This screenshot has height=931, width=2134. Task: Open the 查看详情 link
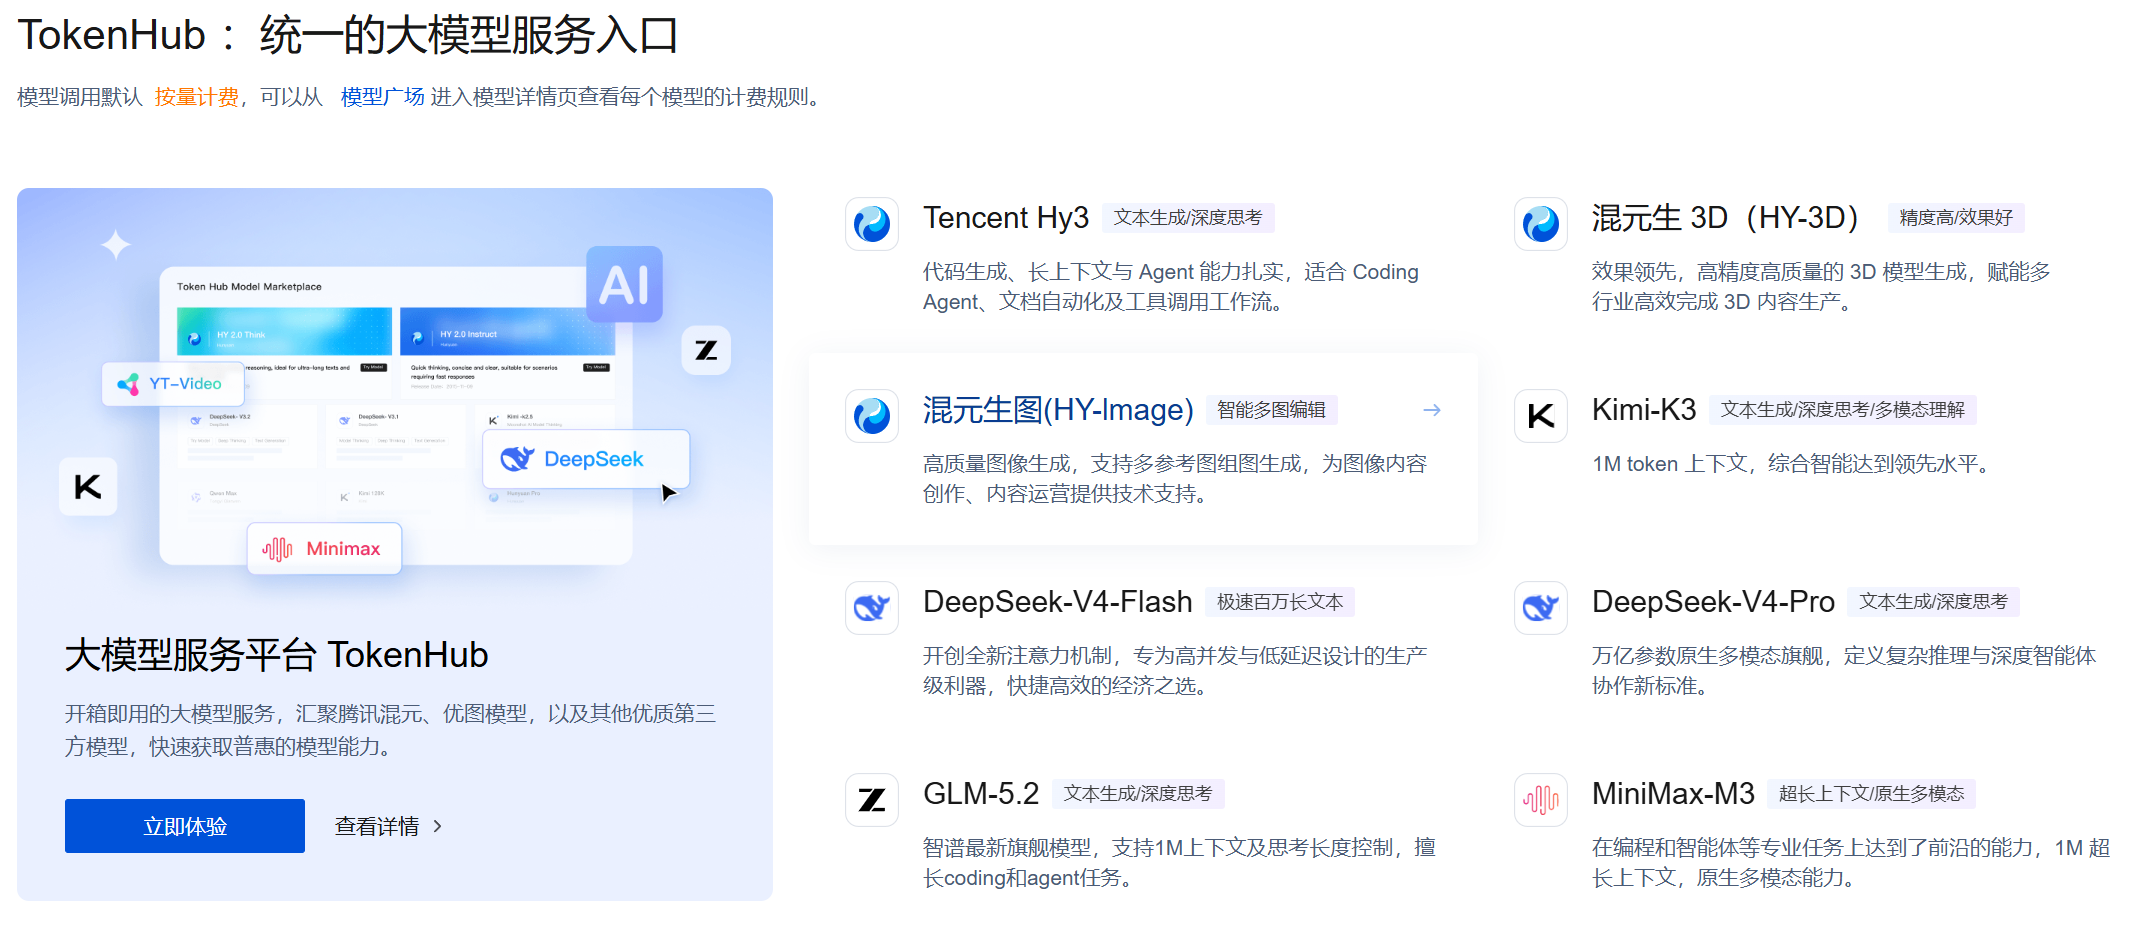click(x=377, y=826)
